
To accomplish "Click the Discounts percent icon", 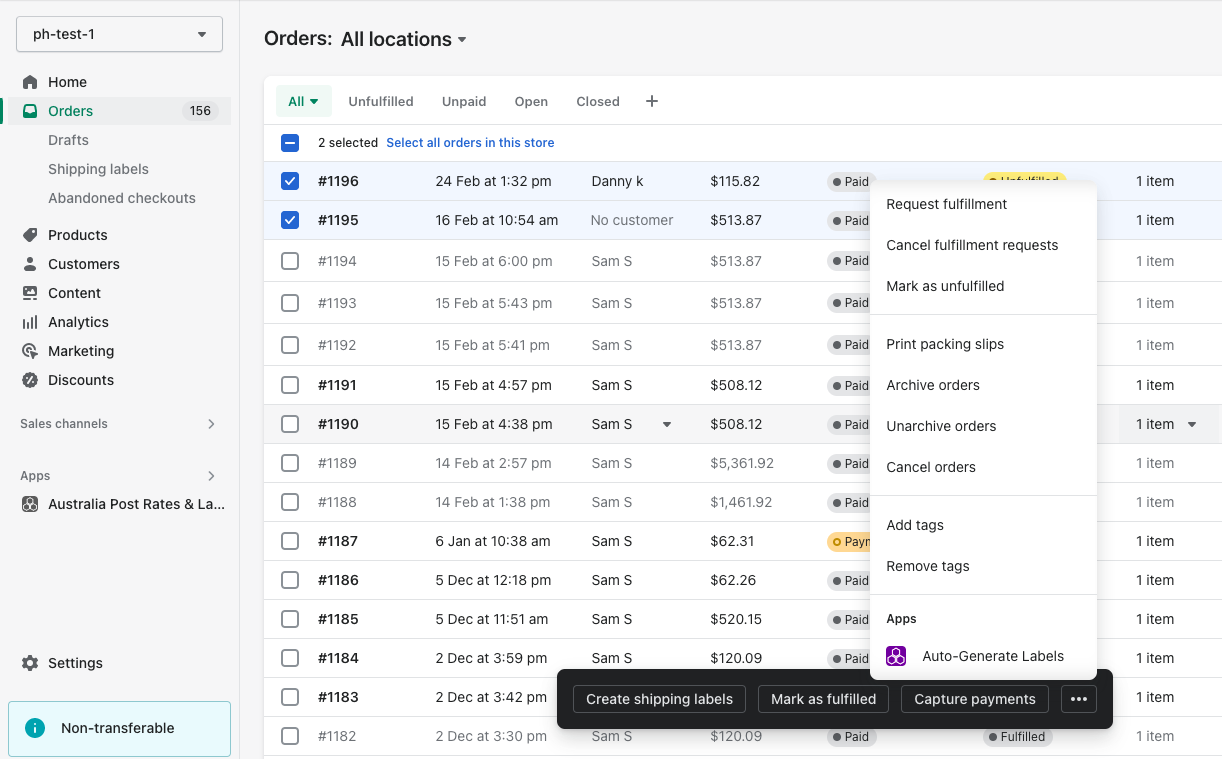I will pos(30,380).
